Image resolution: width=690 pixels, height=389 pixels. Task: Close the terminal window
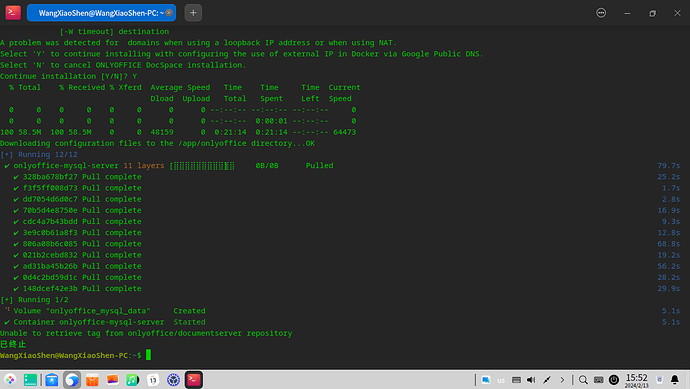pos(677,13)
